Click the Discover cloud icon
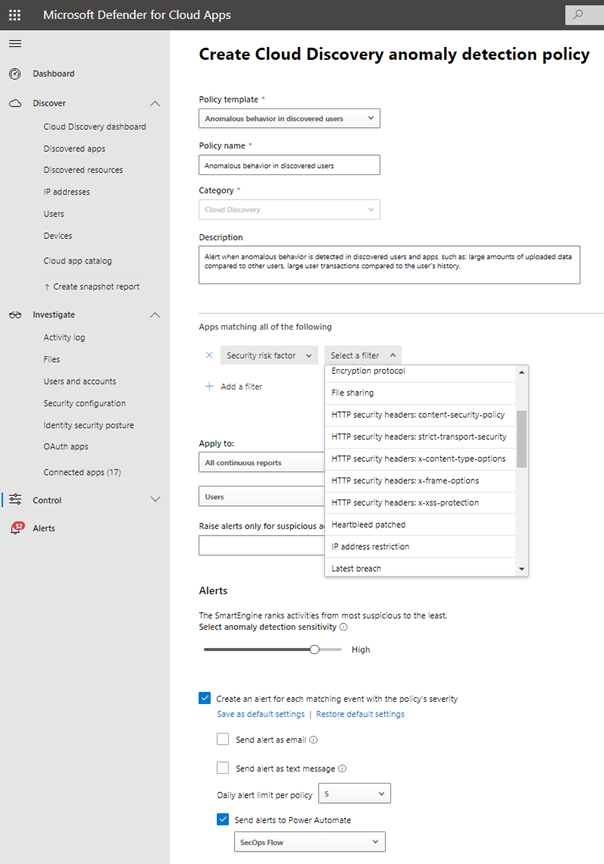 click(15, 103)
